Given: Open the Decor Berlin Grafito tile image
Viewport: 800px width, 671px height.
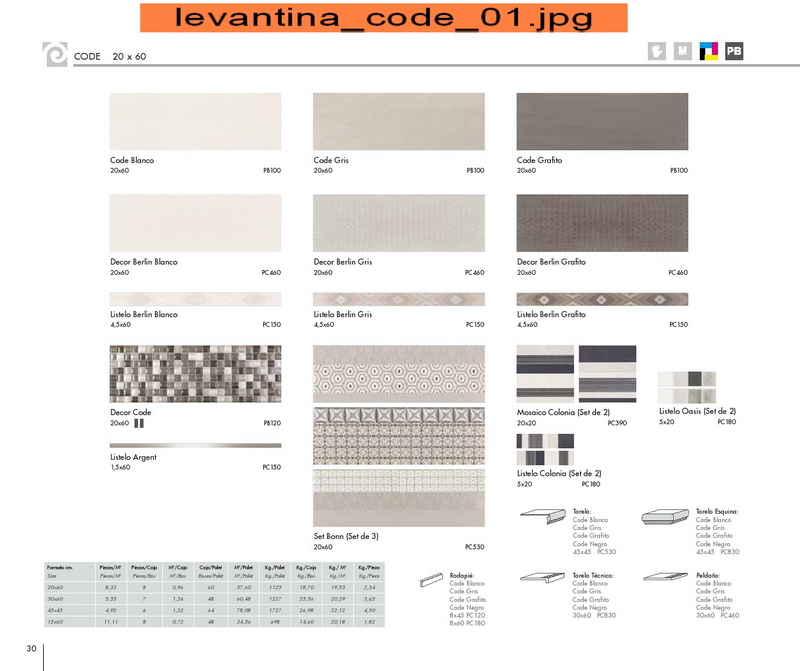Looking at the screenshot, I should click(x=602, y=223).
